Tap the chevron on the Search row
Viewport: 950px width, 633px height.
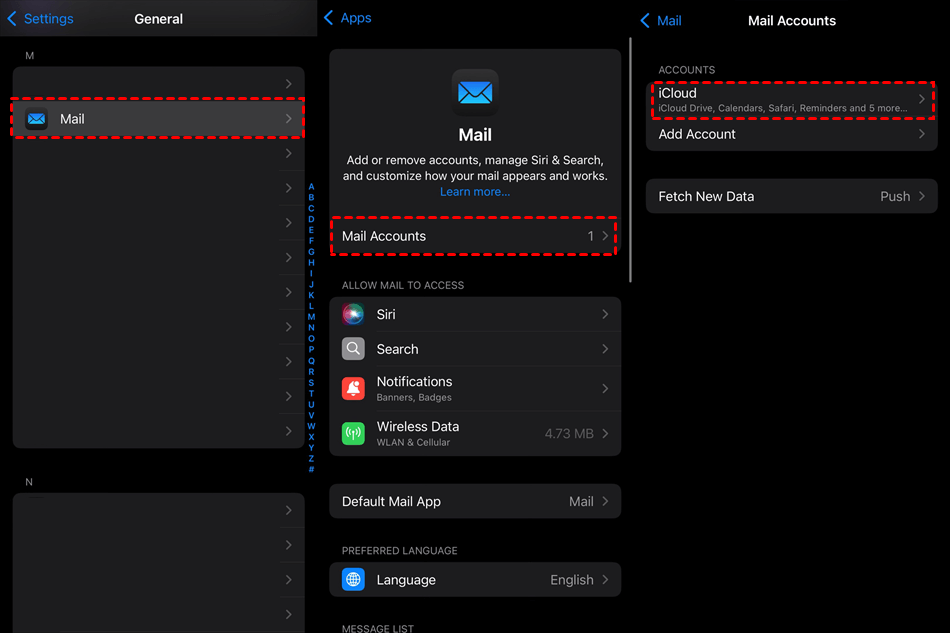click(605, 349)
